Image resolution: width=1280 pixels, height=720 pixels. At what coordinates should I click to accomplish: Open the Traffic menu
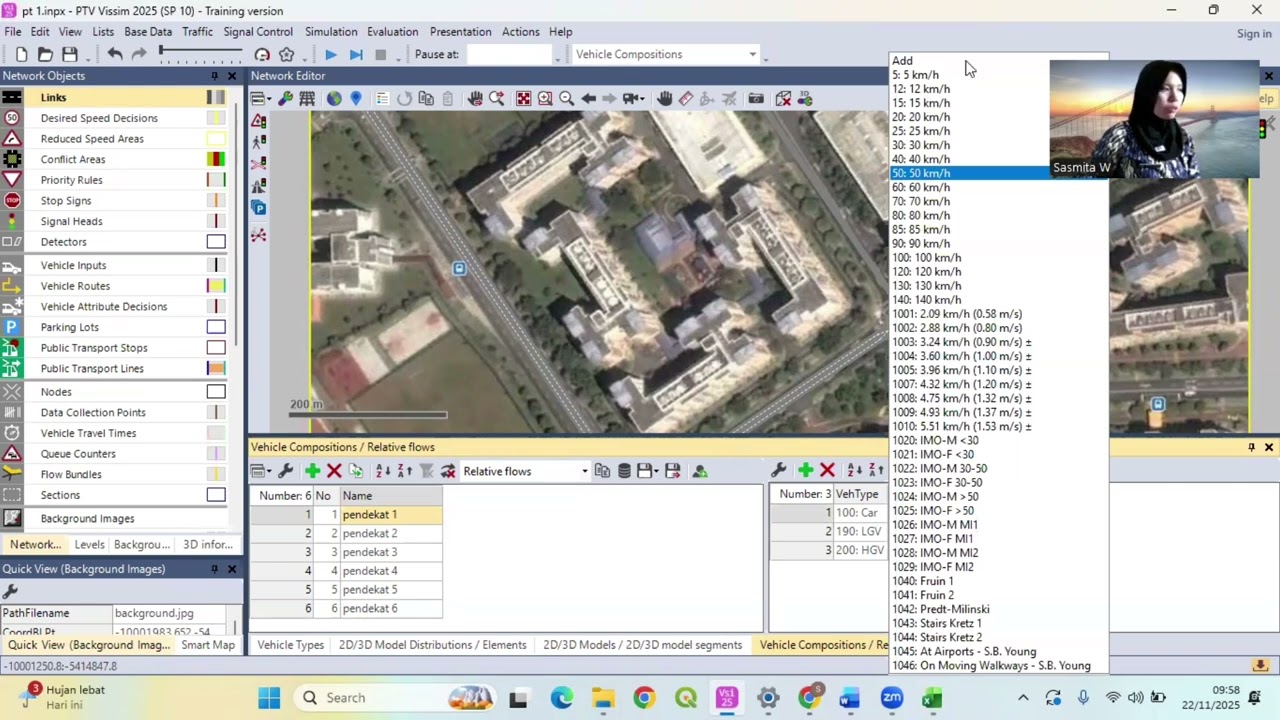197,32
